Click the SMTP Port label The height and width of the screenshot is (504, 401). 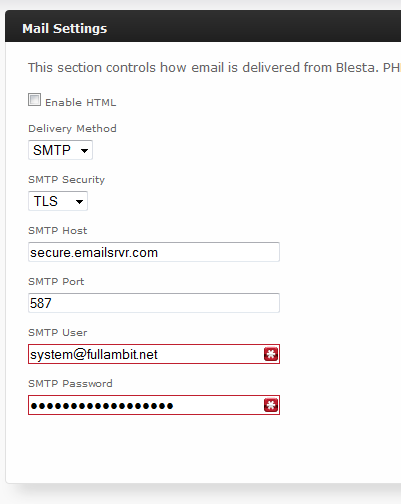(x=56, y=282)
